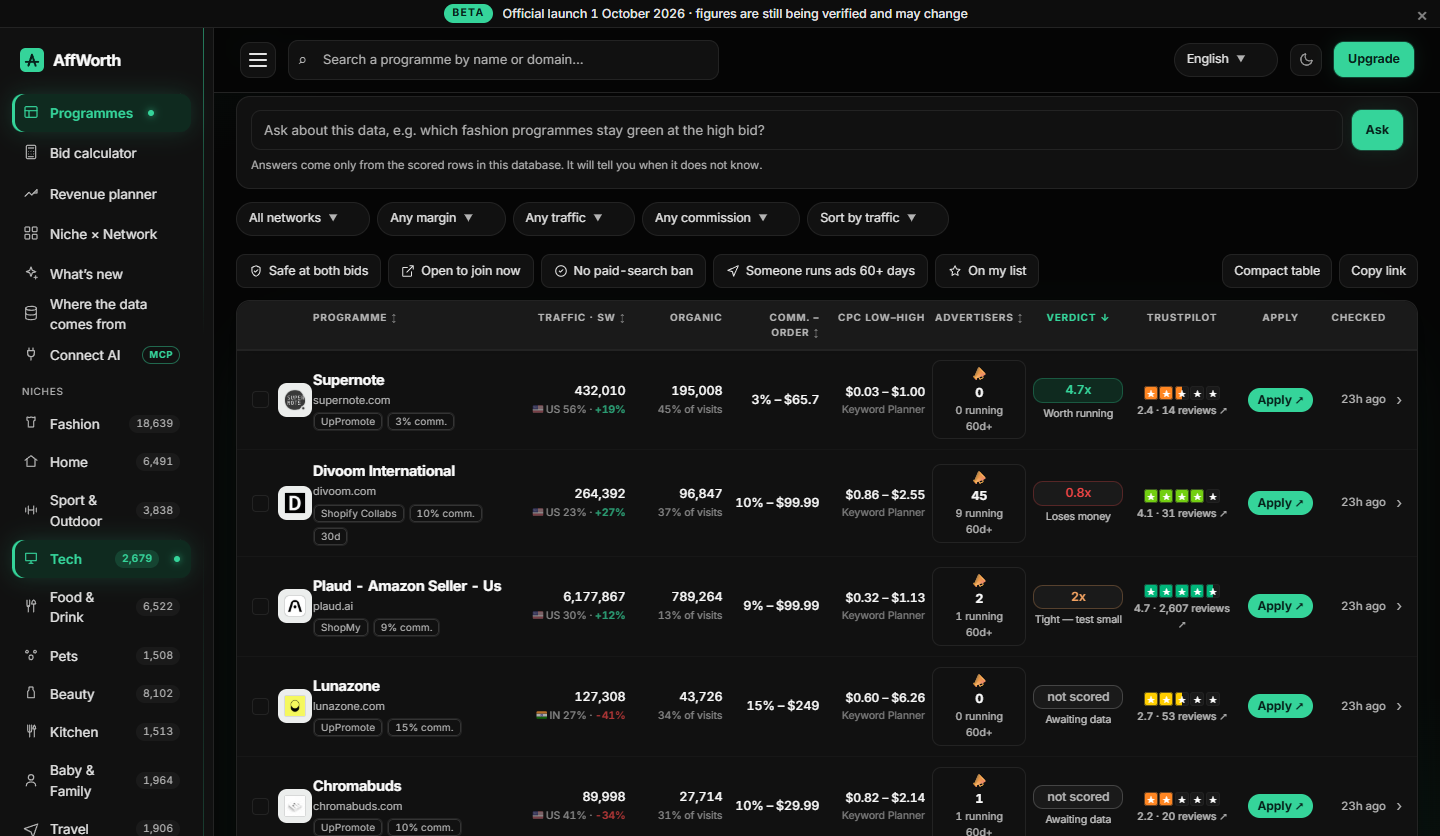Screen dimensions: 1440x836
Task: Toggle dark mode moon icon
Action: (x=1306, y=59)
